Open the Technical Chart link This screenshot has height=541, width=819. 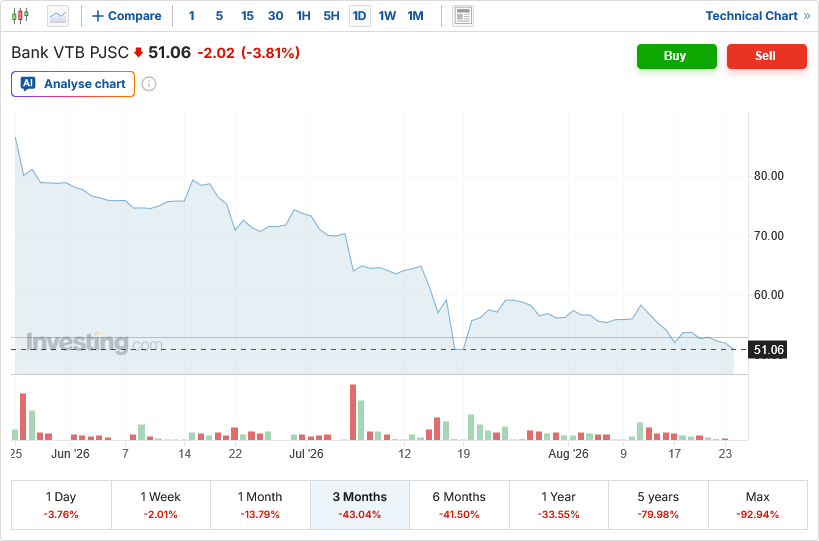point(757,16)
